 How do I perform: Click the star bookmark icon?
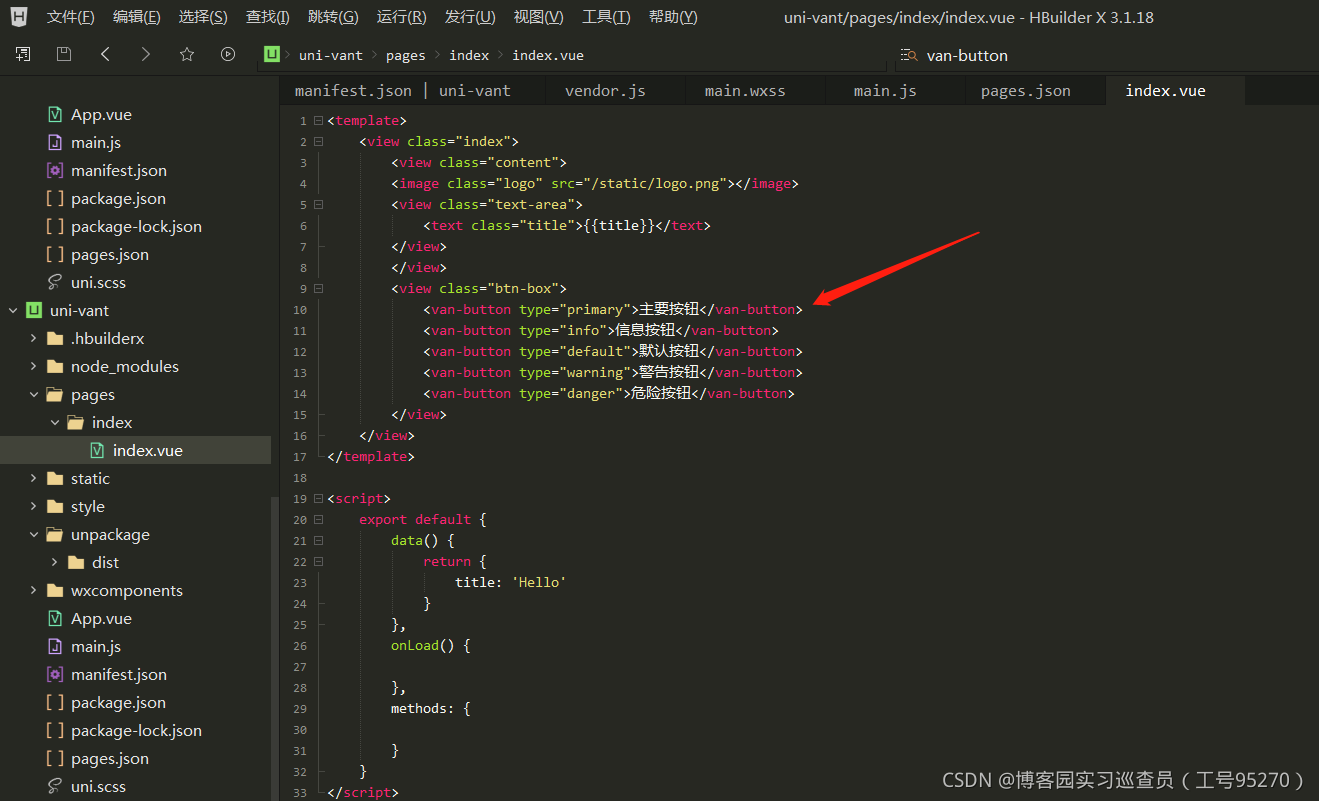coord(187,55)
